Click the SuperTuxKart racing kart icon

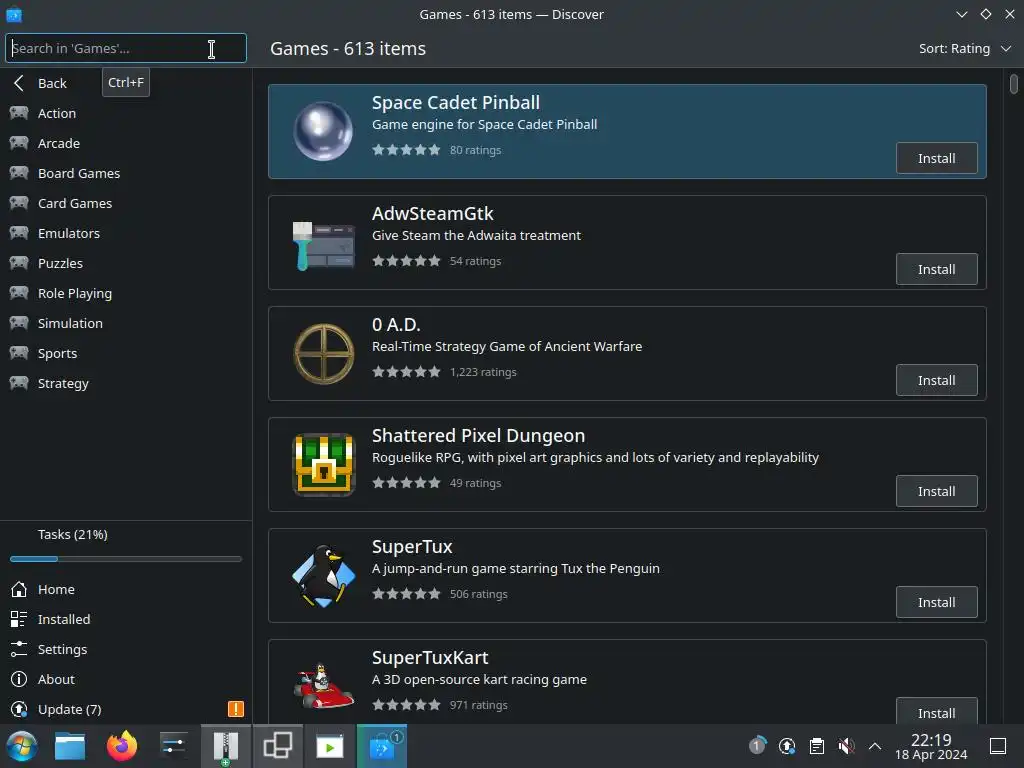323,686
